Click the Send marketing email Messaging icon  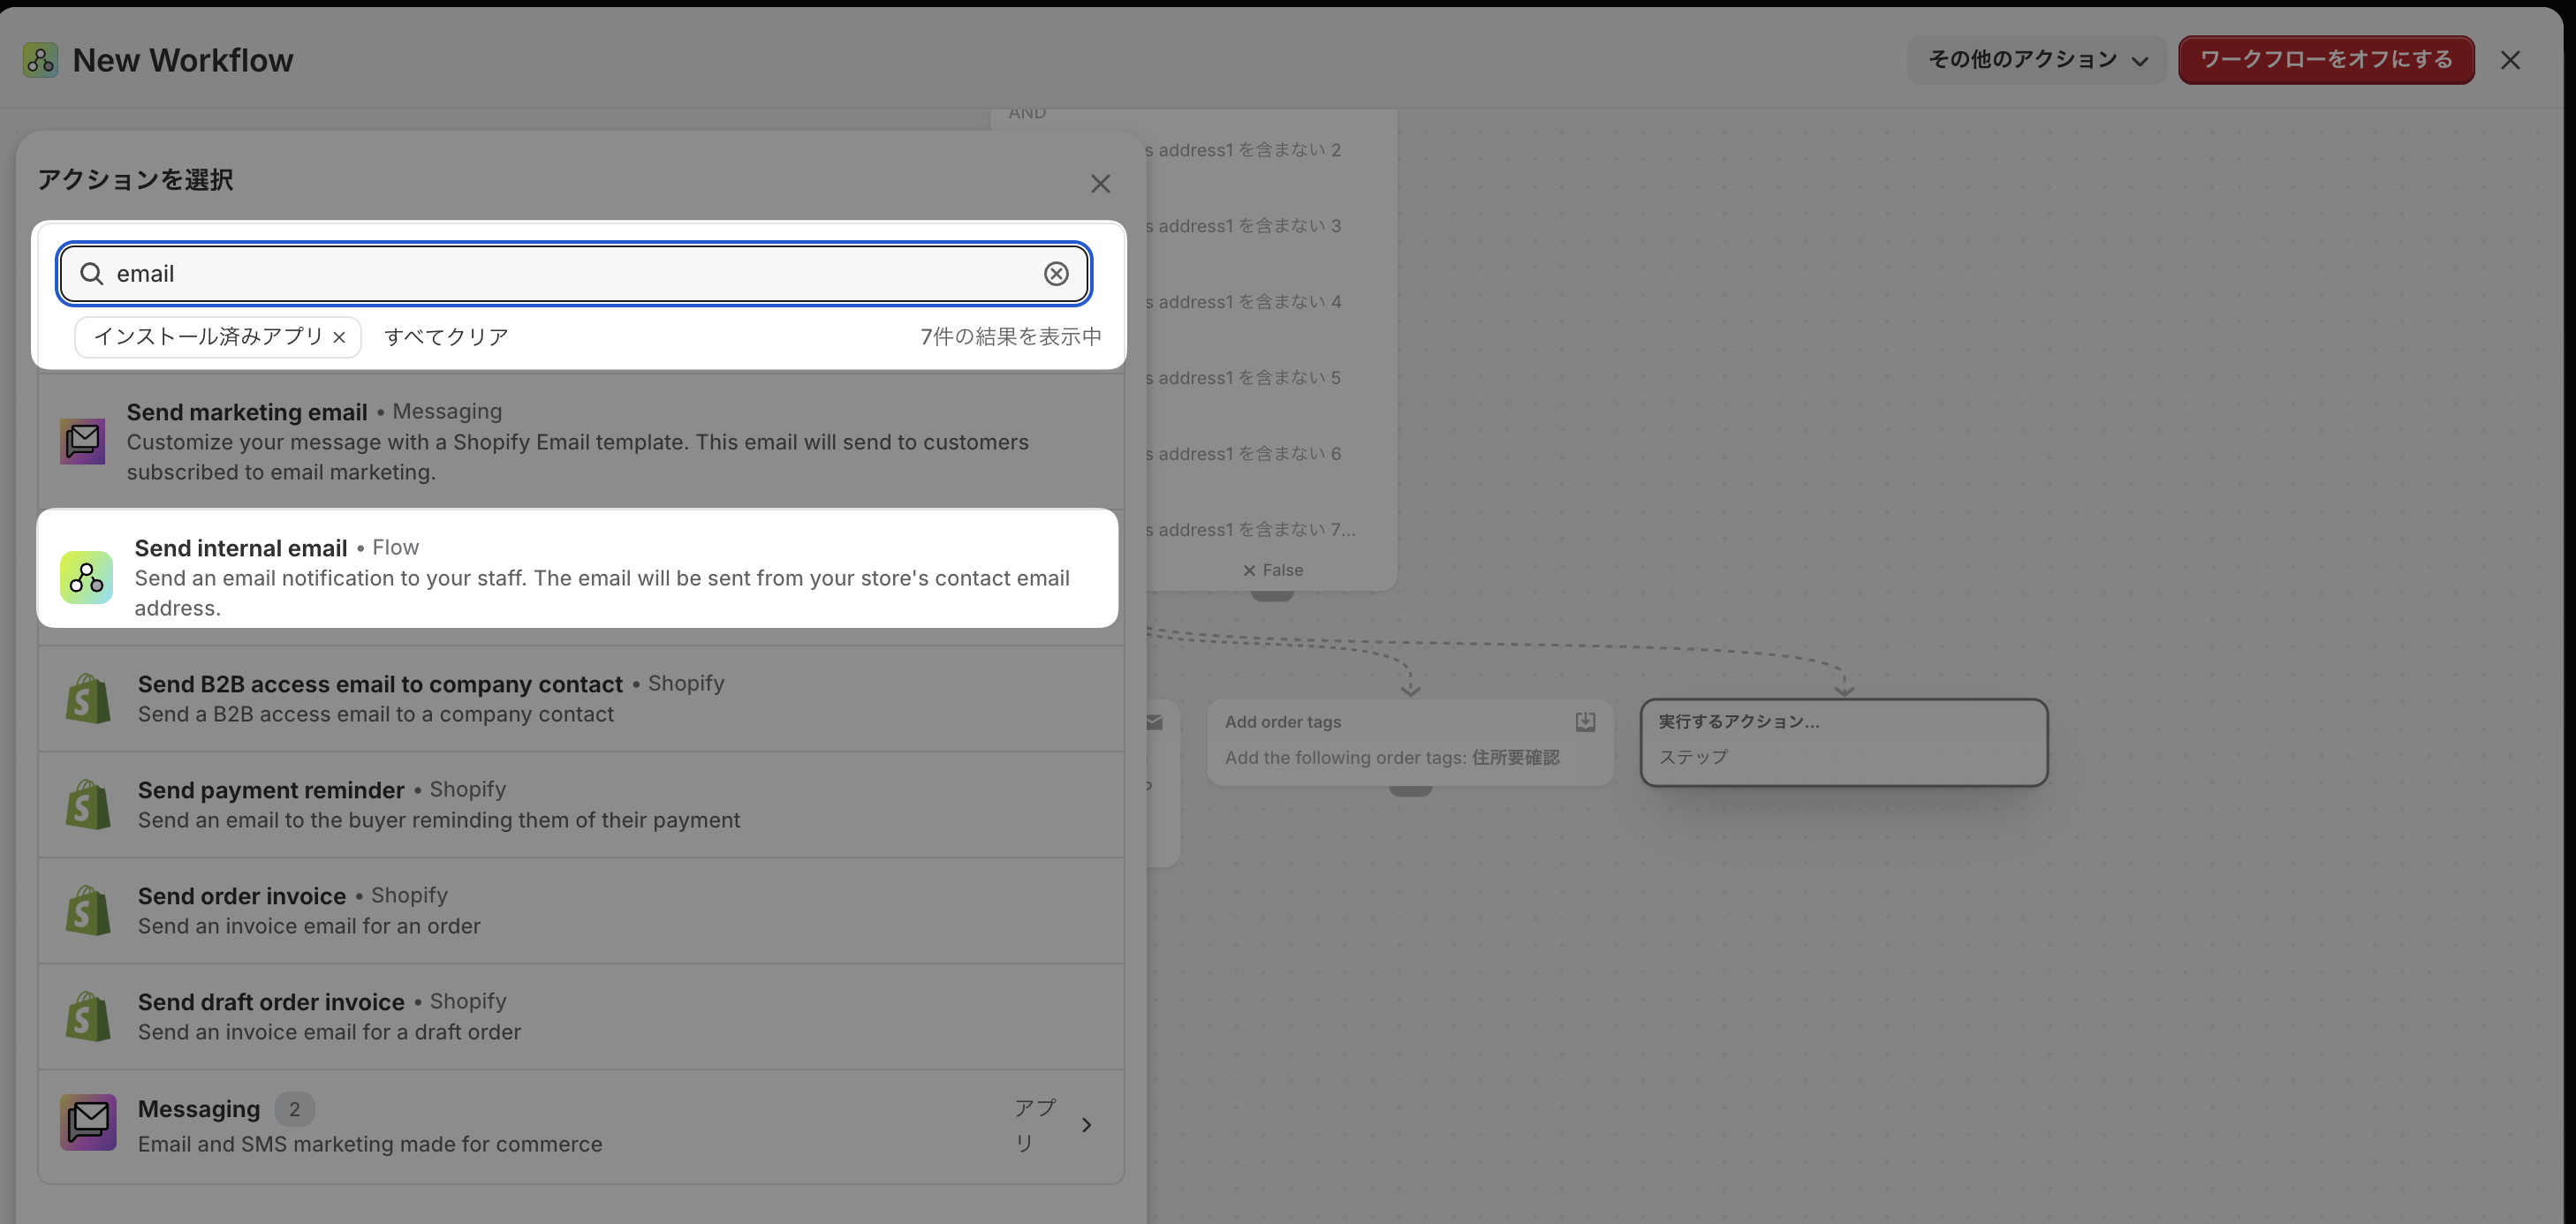pyautogui.click(x=83, y=441)
